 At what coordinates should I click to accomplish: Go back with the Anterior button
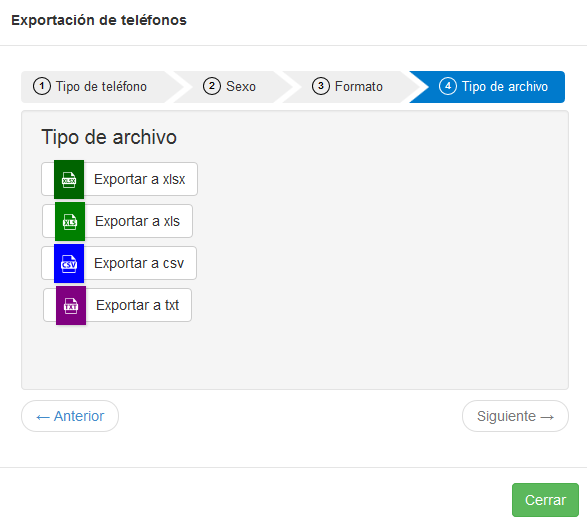click(x=70, y=416)
